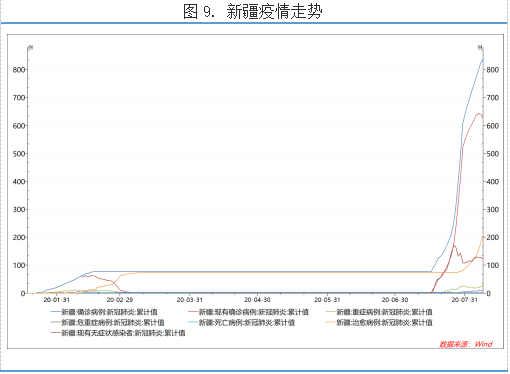Click the 新疆:死亡病例 legend entry

tap(242, 322)
